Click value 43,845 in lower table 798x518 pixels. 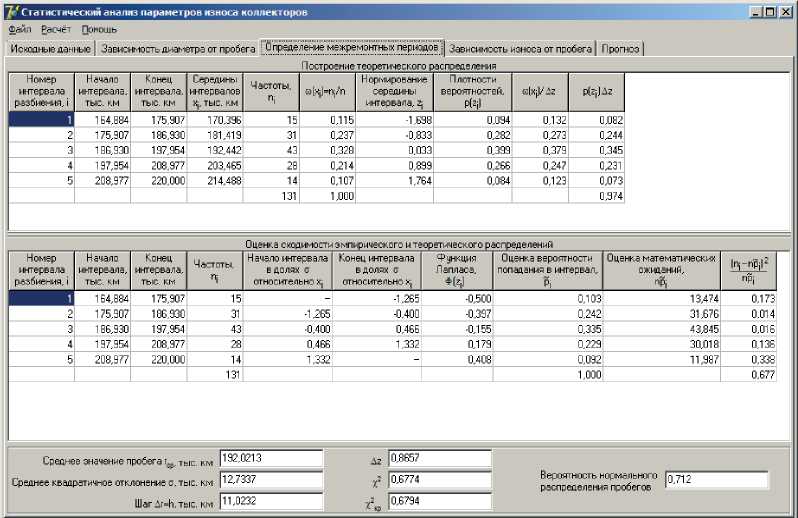click(x=662, y=329)
